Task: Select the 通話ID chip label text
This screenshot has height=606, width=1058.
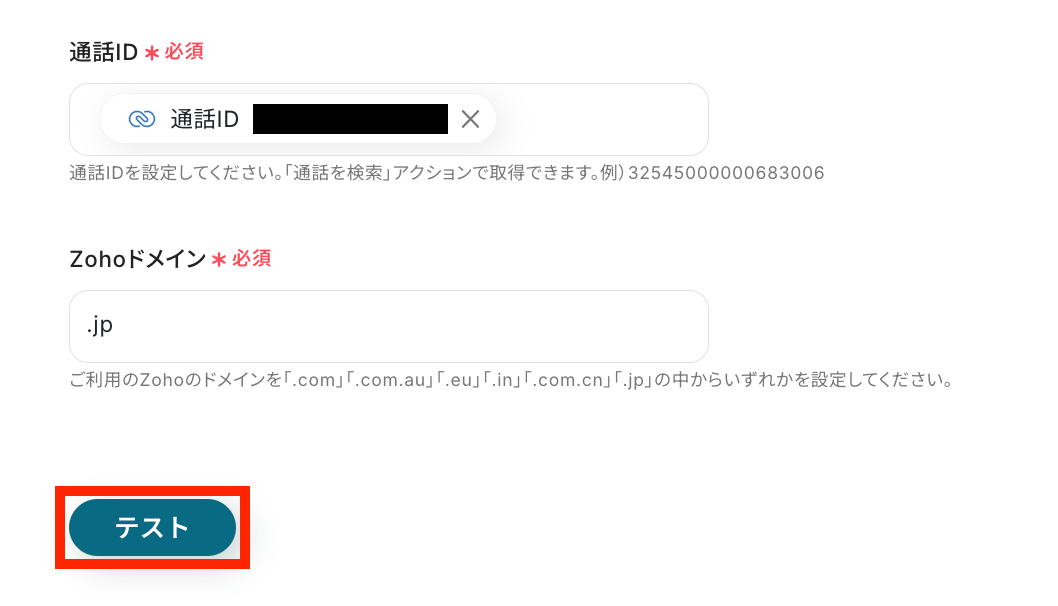Action: click(204, 119)
